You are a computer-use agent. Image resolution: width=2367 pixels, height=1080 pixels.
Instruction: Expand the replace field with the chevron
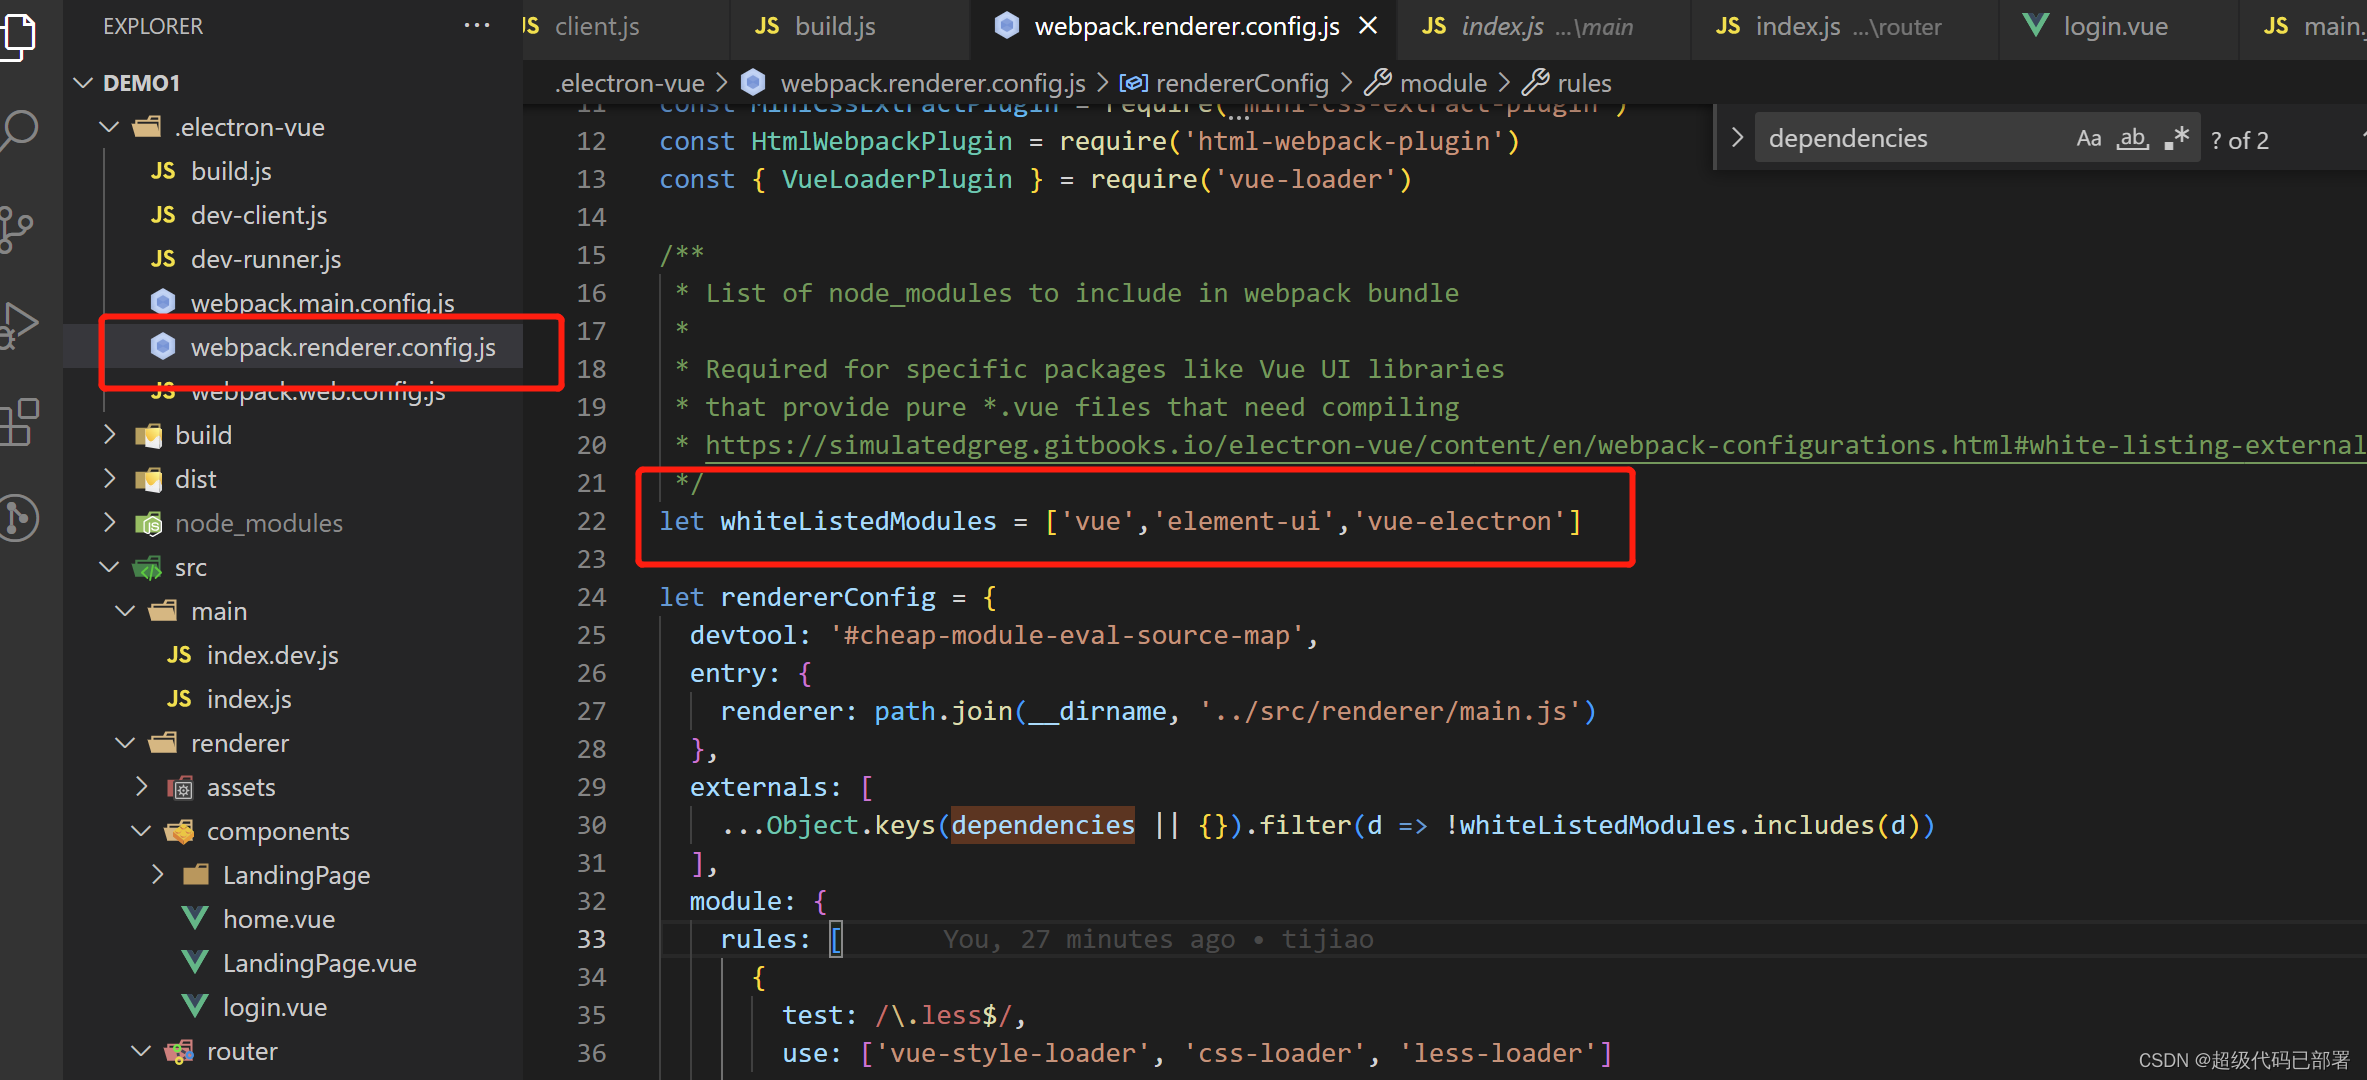1737,137
